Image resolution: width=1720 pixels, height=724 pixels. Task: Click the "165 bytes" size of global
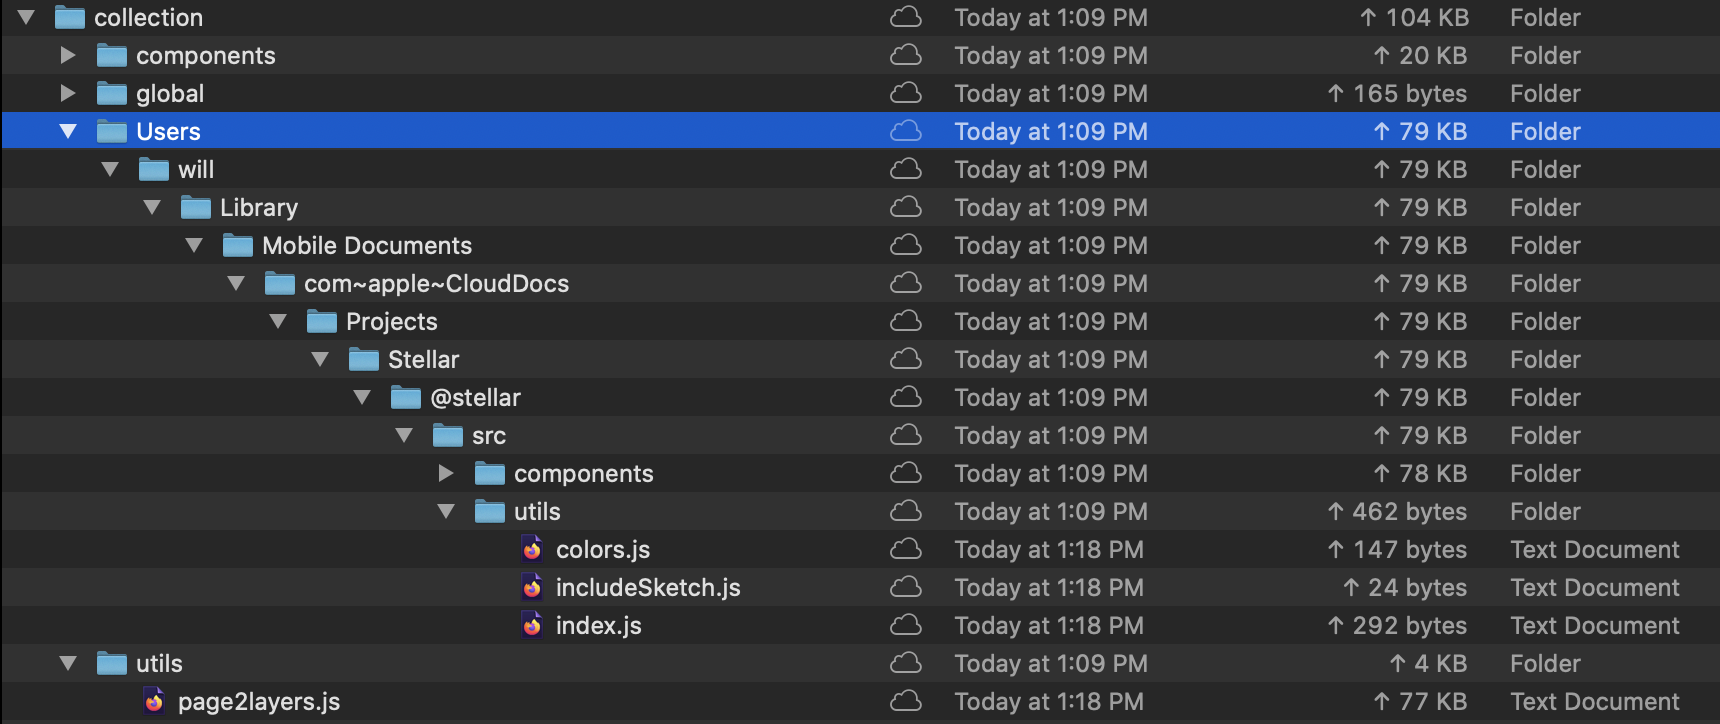click(x=1397, y=93)
